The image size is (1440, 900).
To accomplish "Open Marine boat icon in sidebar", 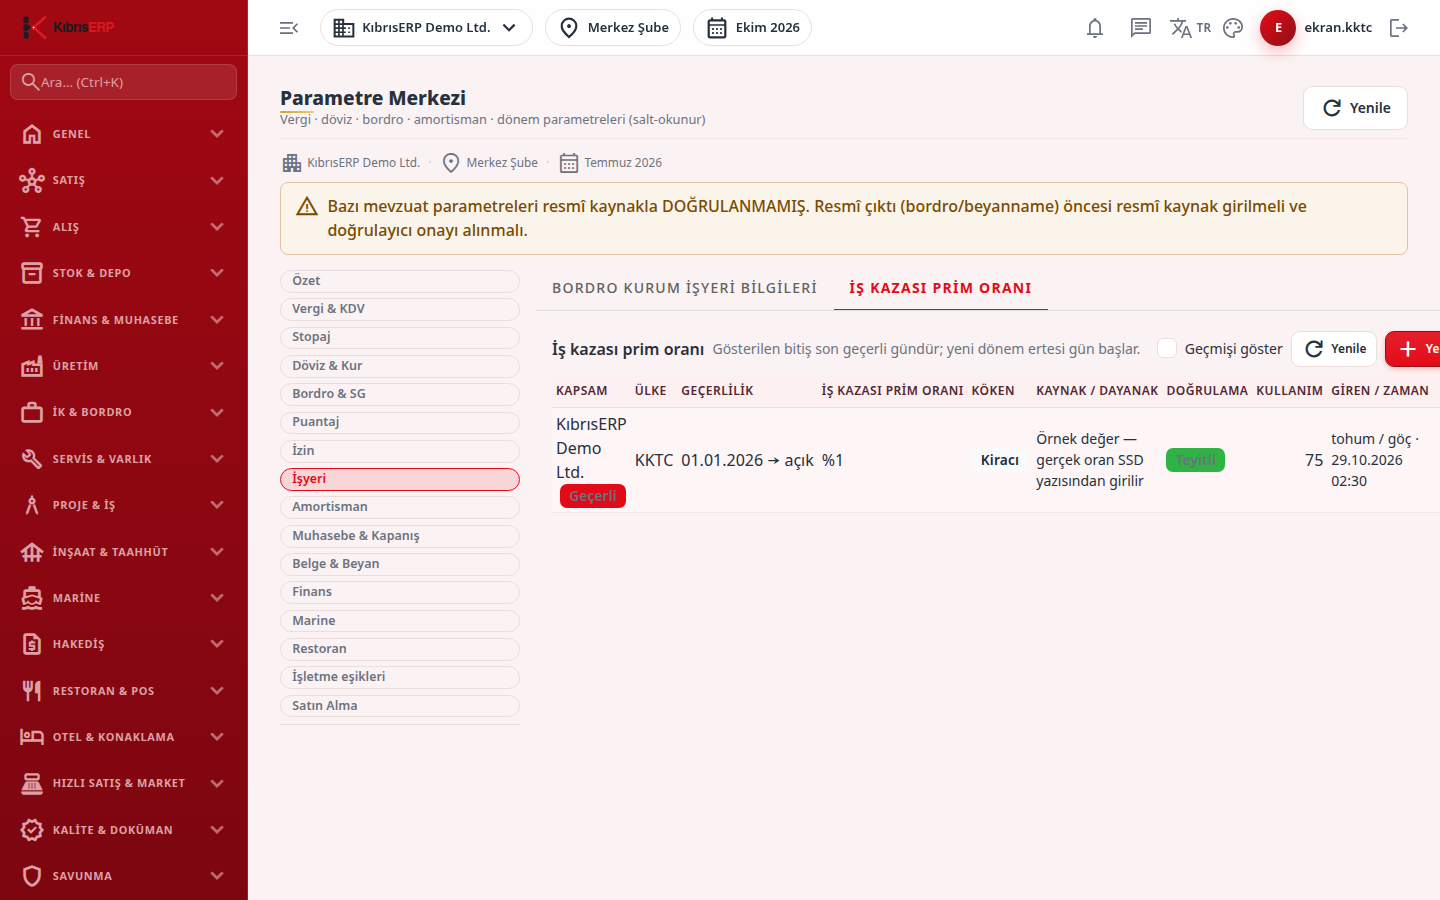I will click(x=32, y=598).
